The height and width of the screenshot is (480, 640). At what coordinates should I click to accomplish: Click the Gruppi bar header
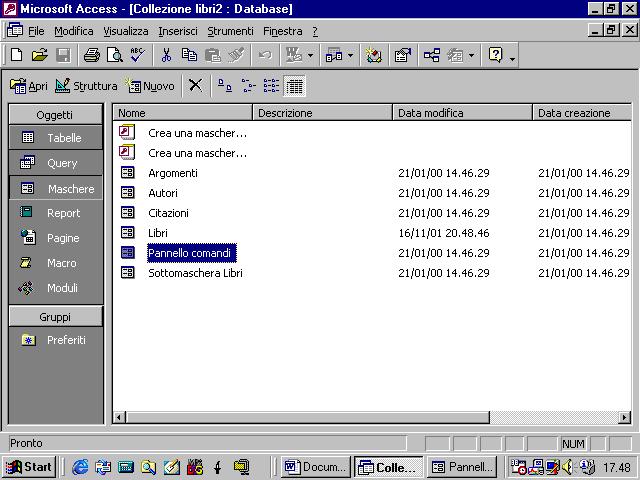pyautogui.click(x=55, y=317)
